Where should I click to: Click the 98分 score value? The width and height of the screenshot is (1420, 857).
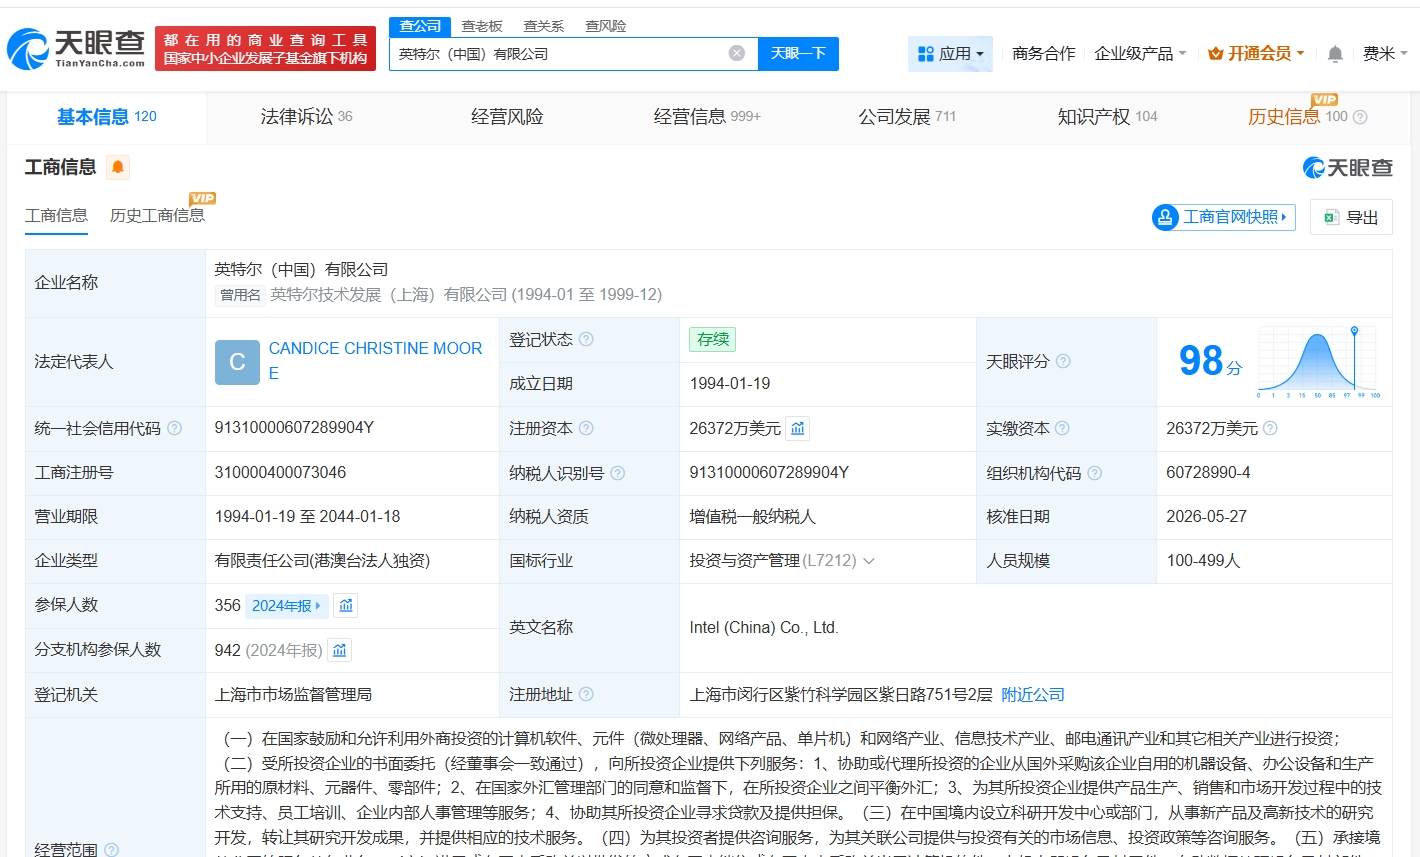pos(1210,361)
